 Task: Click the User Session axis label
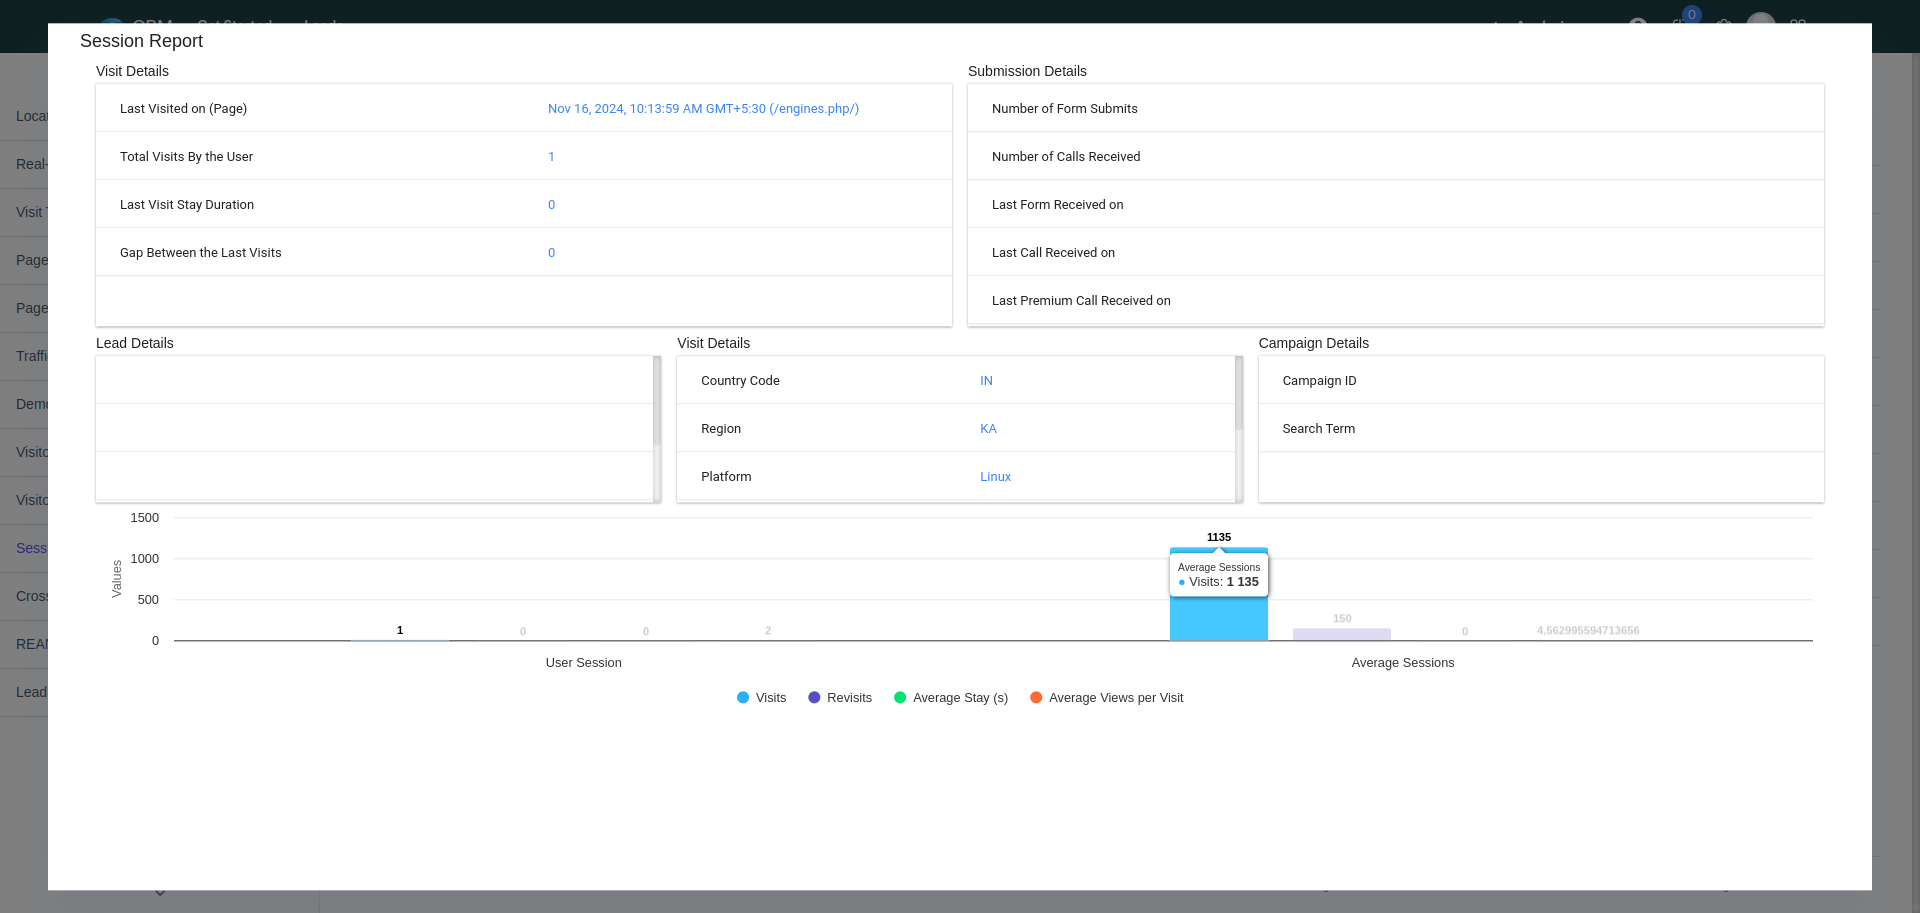[x=584, y=663]
